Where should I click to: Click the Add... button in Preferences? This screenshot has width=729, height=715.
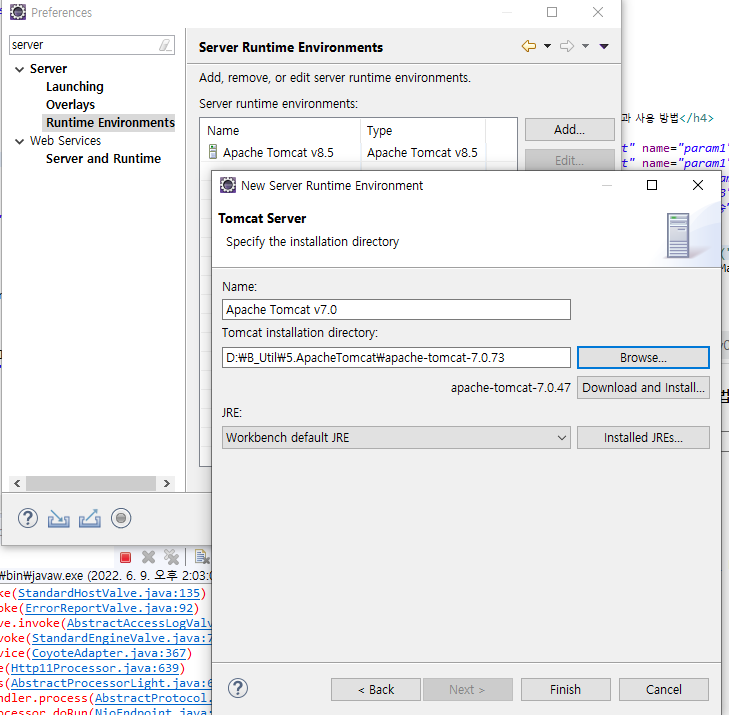coord(570,129)
